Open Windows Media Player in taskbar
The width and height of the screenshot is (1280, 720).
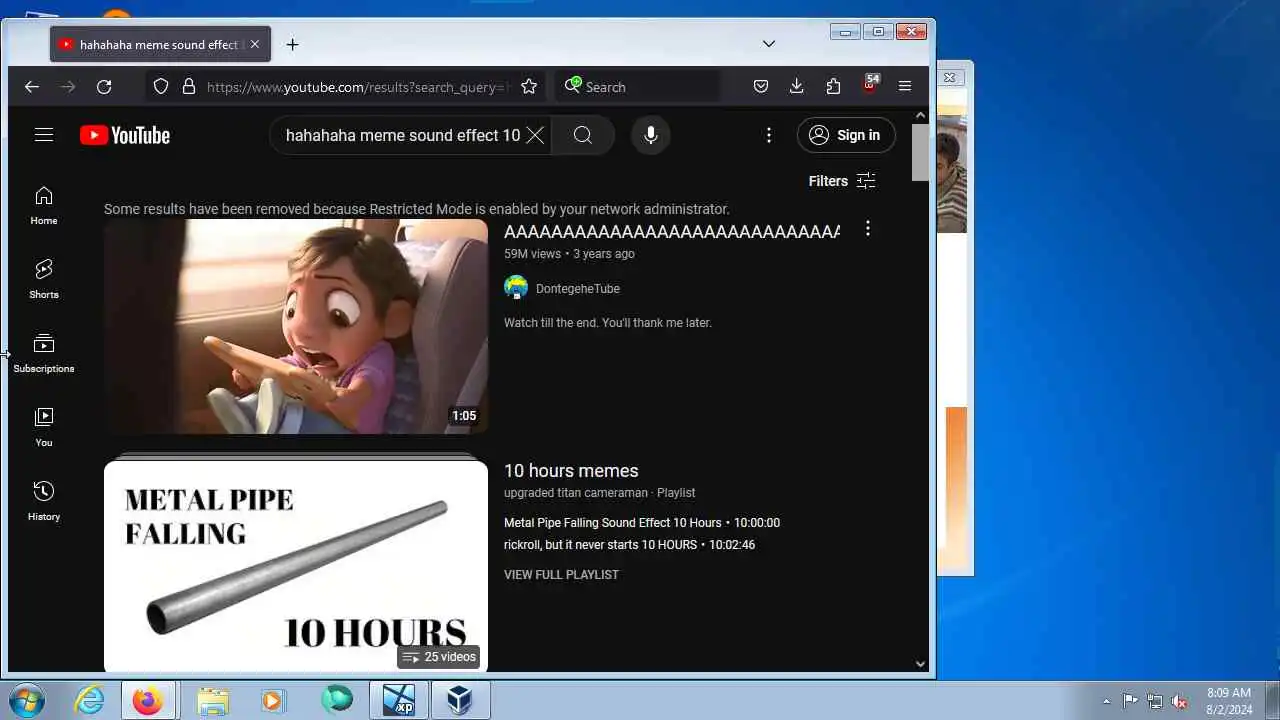click(273, 700)
